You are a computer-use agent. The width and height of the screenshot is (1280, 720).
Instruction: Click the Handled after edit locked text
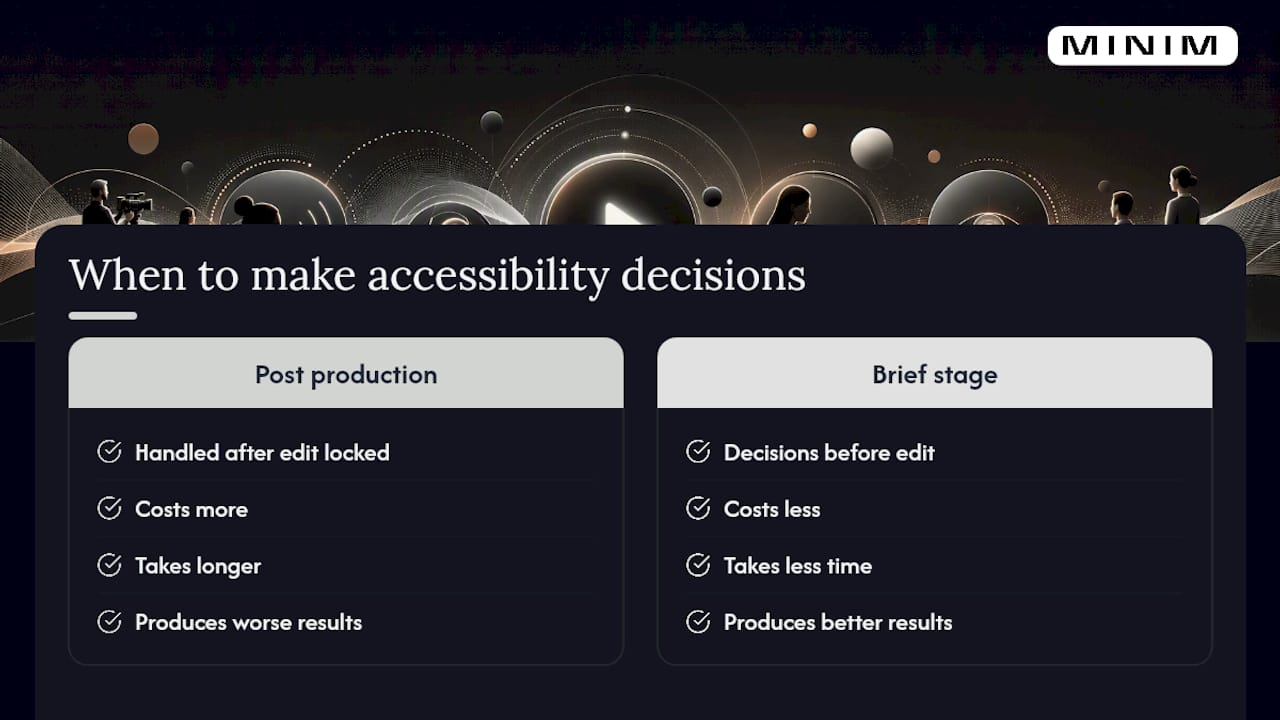point(262,453)
